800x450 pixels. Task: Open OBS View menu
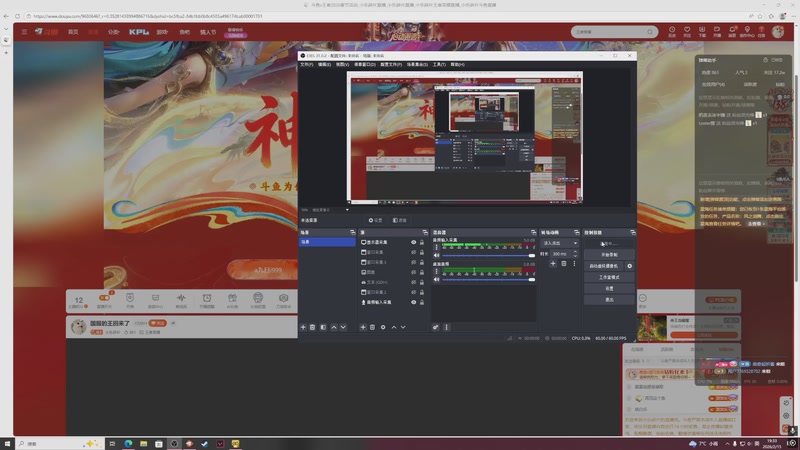342,65
